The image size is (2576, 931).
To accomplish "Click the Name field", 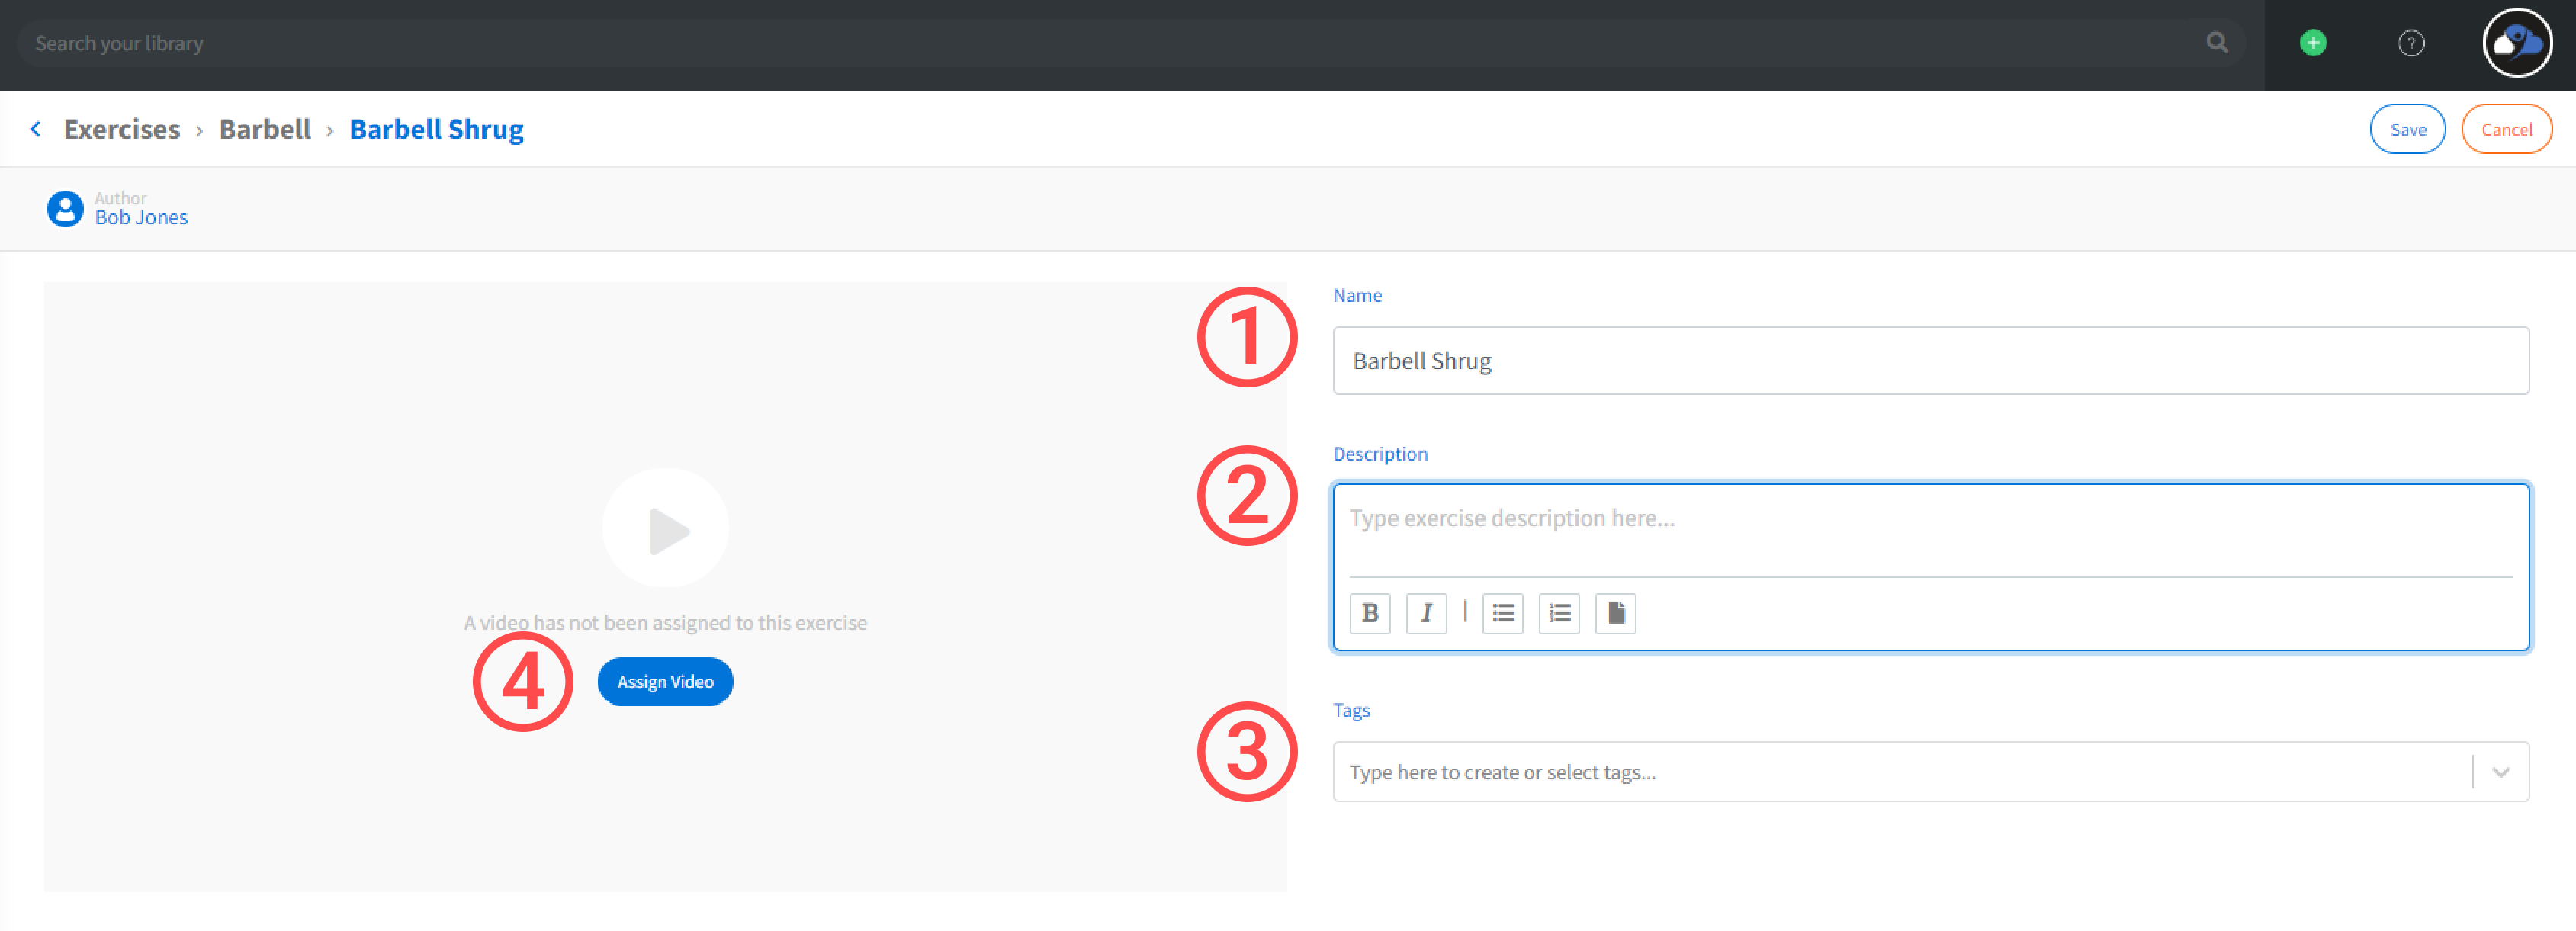I will point(1930,361).
